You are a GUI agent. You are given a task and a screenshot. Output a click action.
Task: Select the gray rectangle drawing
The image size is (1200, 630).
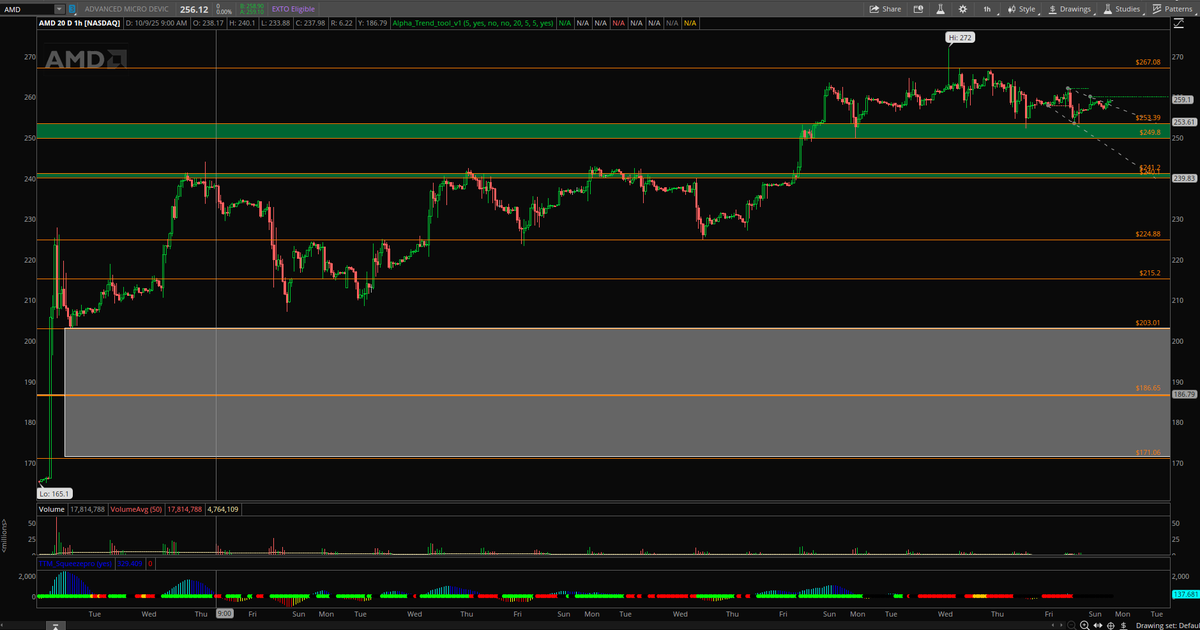click(x=615, y=392)
